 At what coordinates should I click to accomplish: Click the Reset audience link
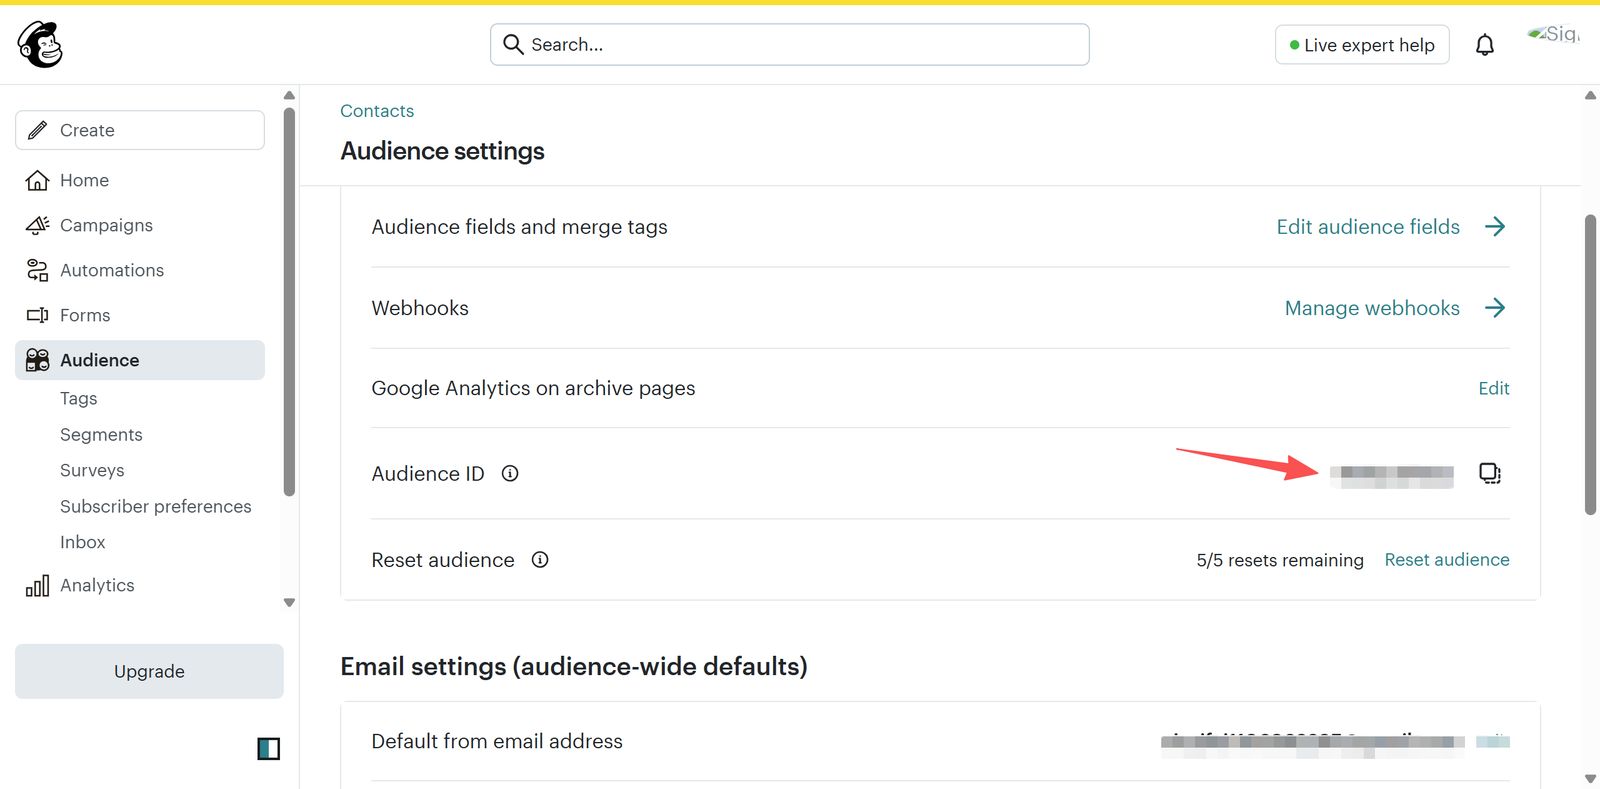coord(1447,560)
